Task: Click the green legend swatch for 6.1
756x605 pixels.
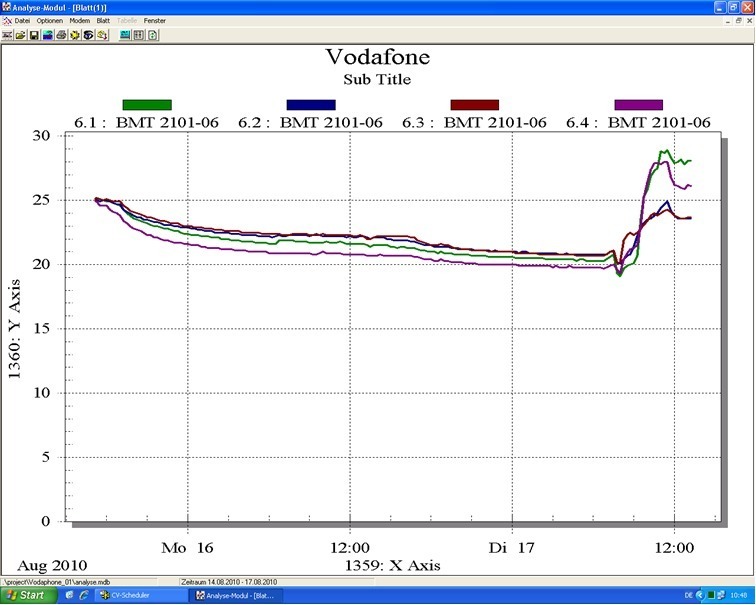Action: (x=147, y=105)
